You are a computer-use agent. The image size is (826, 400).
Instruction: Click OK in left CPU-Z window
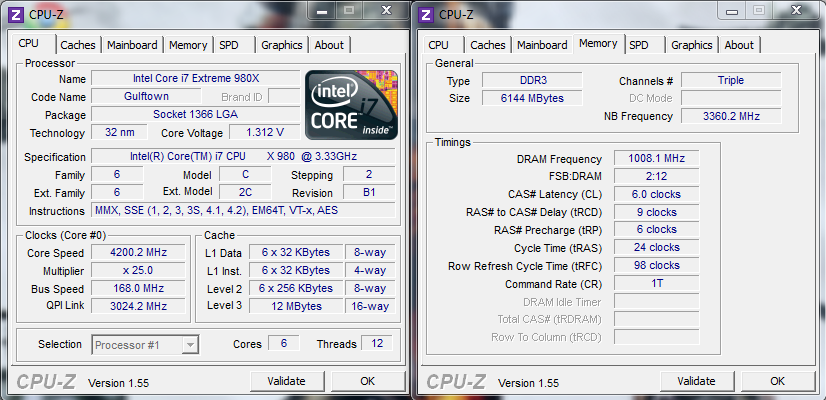click(368, 381)
